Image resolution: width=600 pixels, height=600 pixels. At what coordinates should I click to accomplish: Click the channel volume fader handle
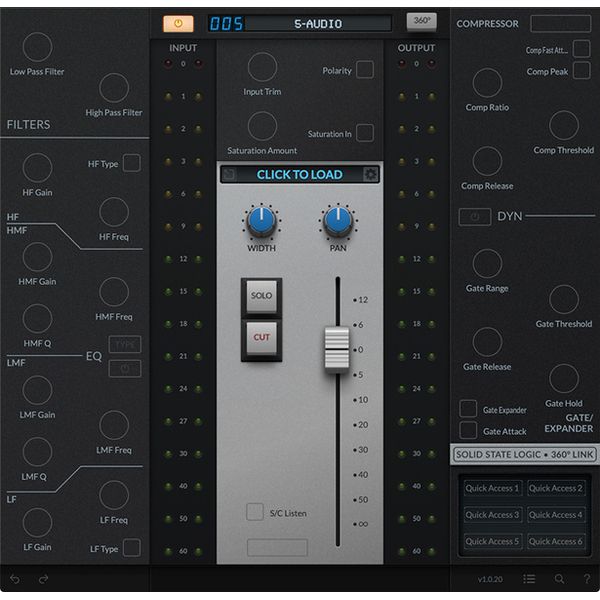click(x=337, y=350)
